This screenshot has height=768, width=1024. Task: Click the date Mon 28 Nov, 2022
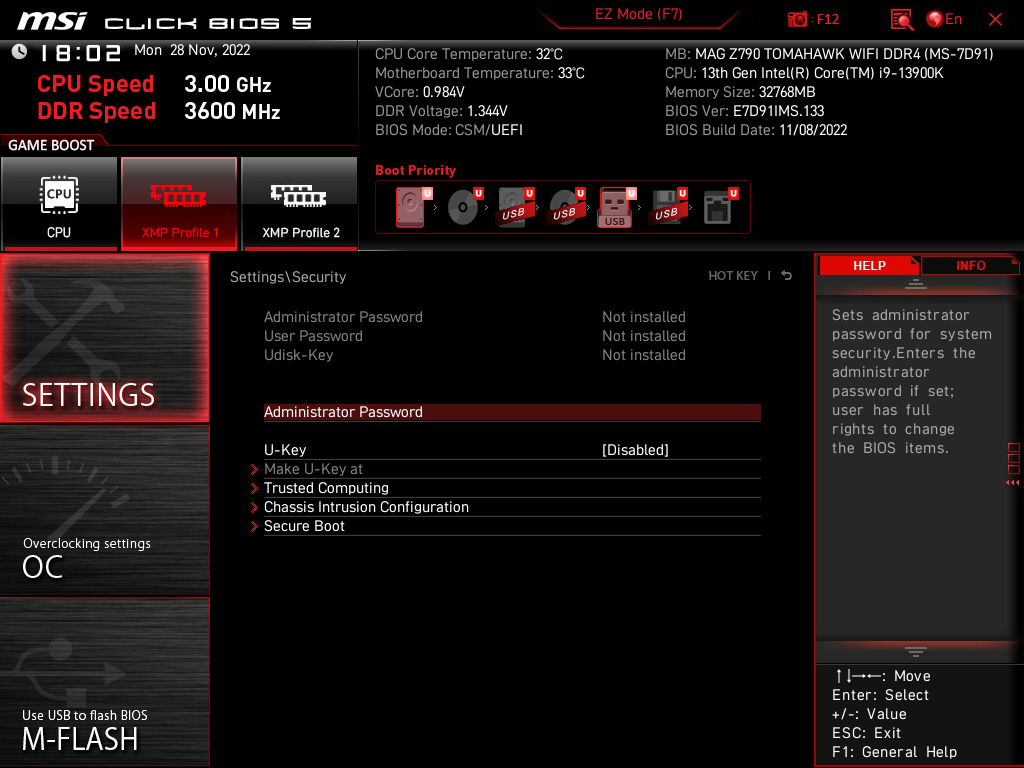(192, 50)
